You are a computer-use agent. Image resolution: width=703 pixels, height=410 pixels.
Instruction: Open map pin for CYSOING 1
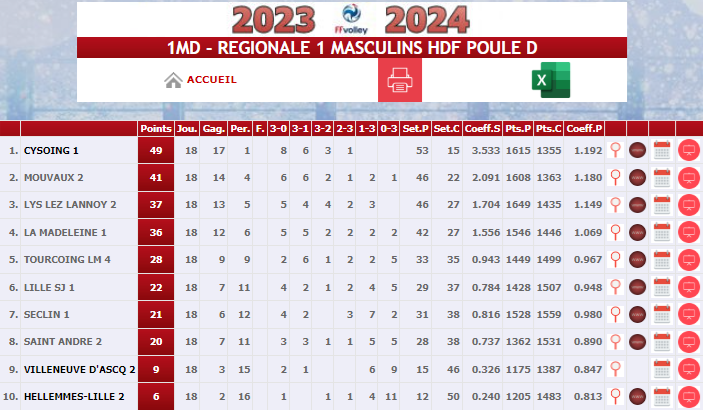pos(616,150)
